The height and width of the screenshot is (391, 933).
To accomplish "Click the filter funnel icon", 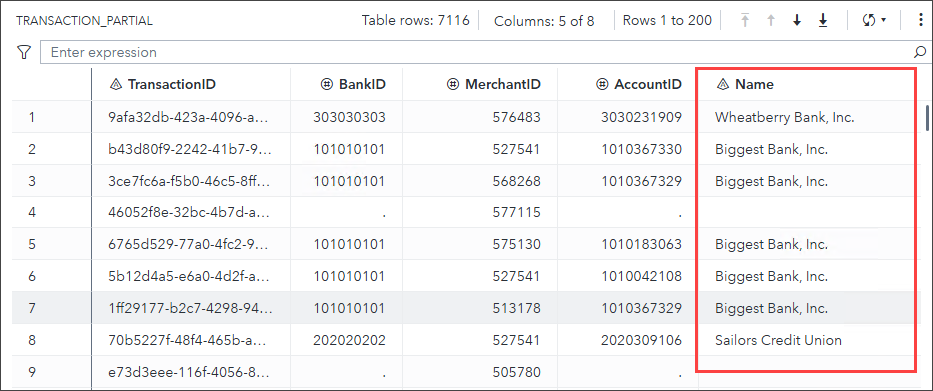I will tap(23, 52).
